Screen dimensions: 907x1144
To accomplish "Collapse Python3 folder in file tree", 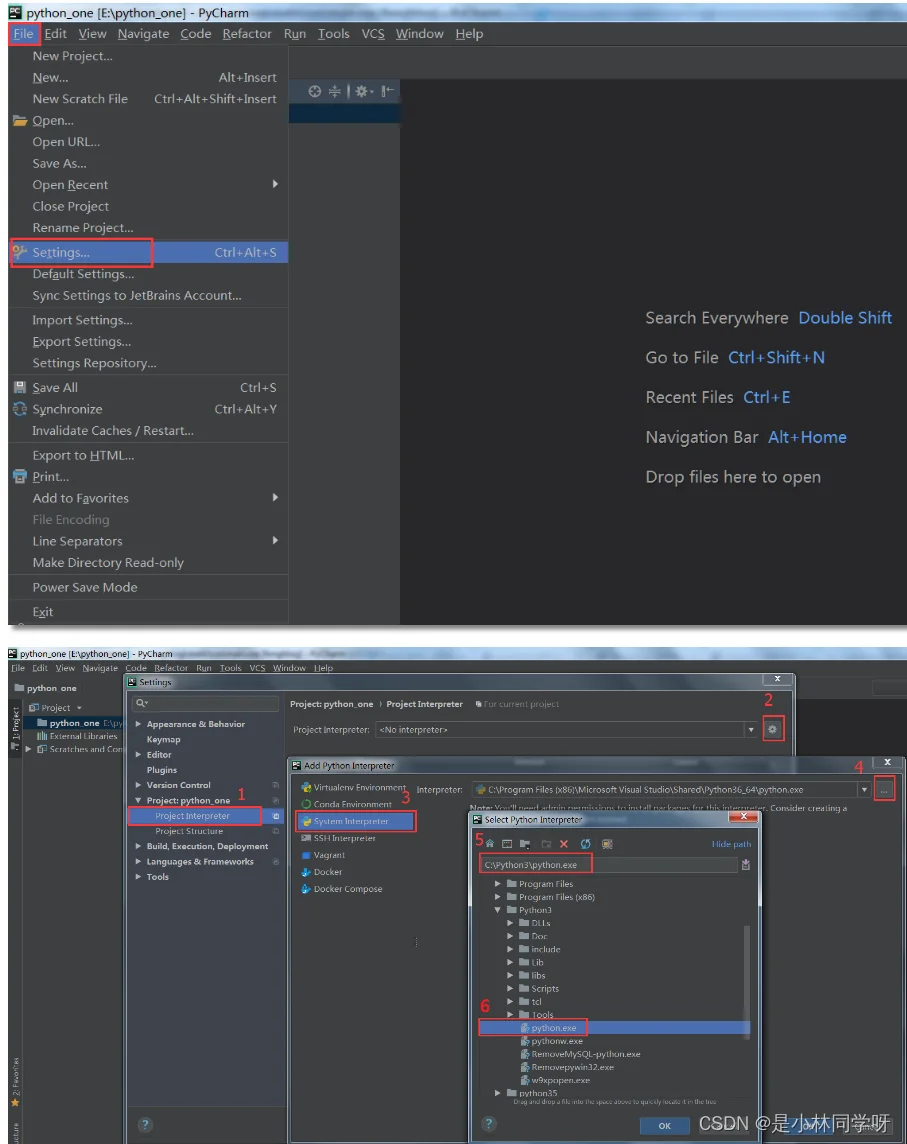I will pos(498,910).
